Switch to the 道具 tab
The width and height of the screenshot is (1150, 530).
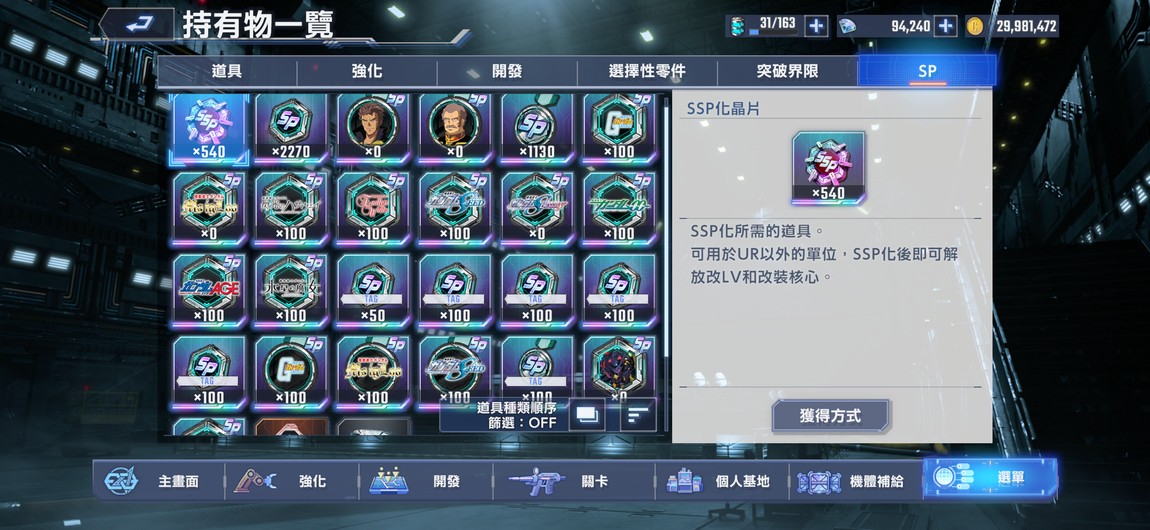[x=227, y=72]
